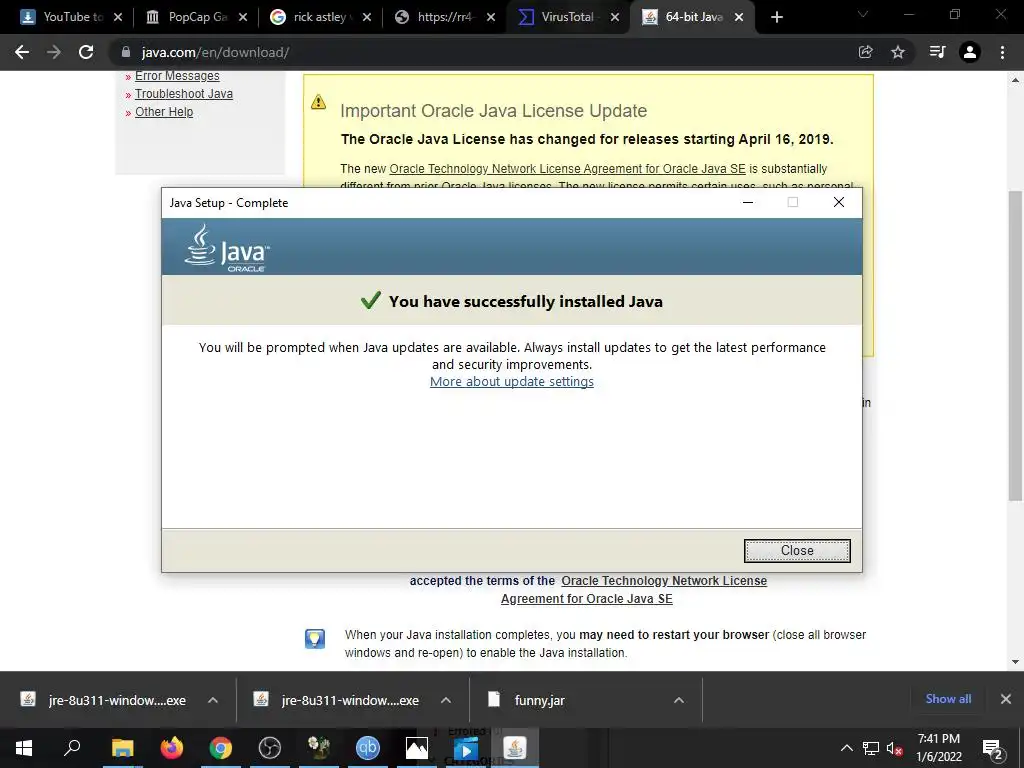The height and width of the screenshot is (768, 1024).
Task: Show hidden system tray icons
Action: (846, 748)
